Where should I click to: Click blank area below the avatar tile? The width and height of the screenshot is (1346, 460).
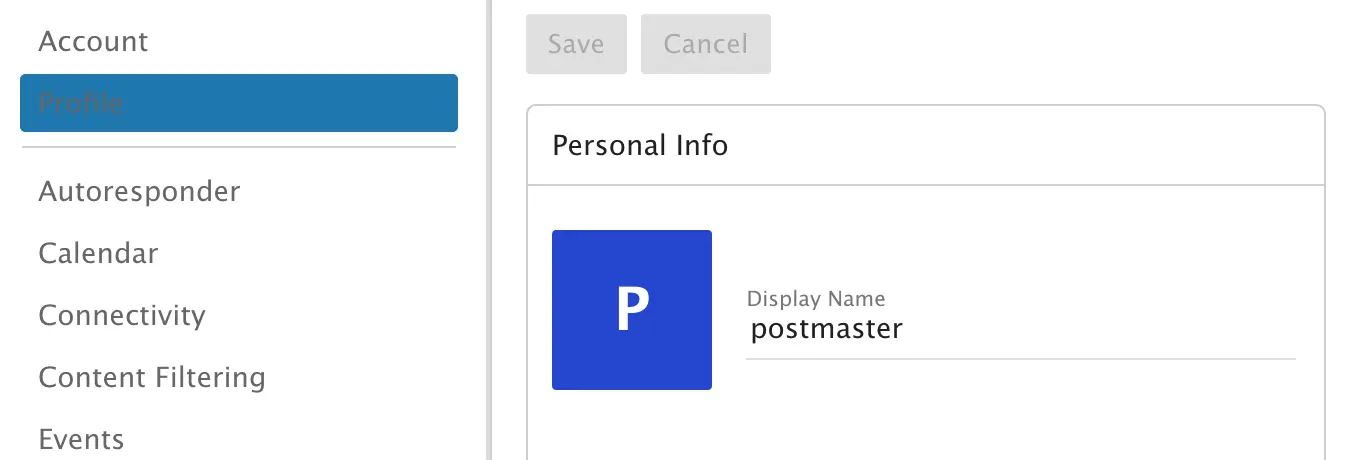tap(632, 425)
